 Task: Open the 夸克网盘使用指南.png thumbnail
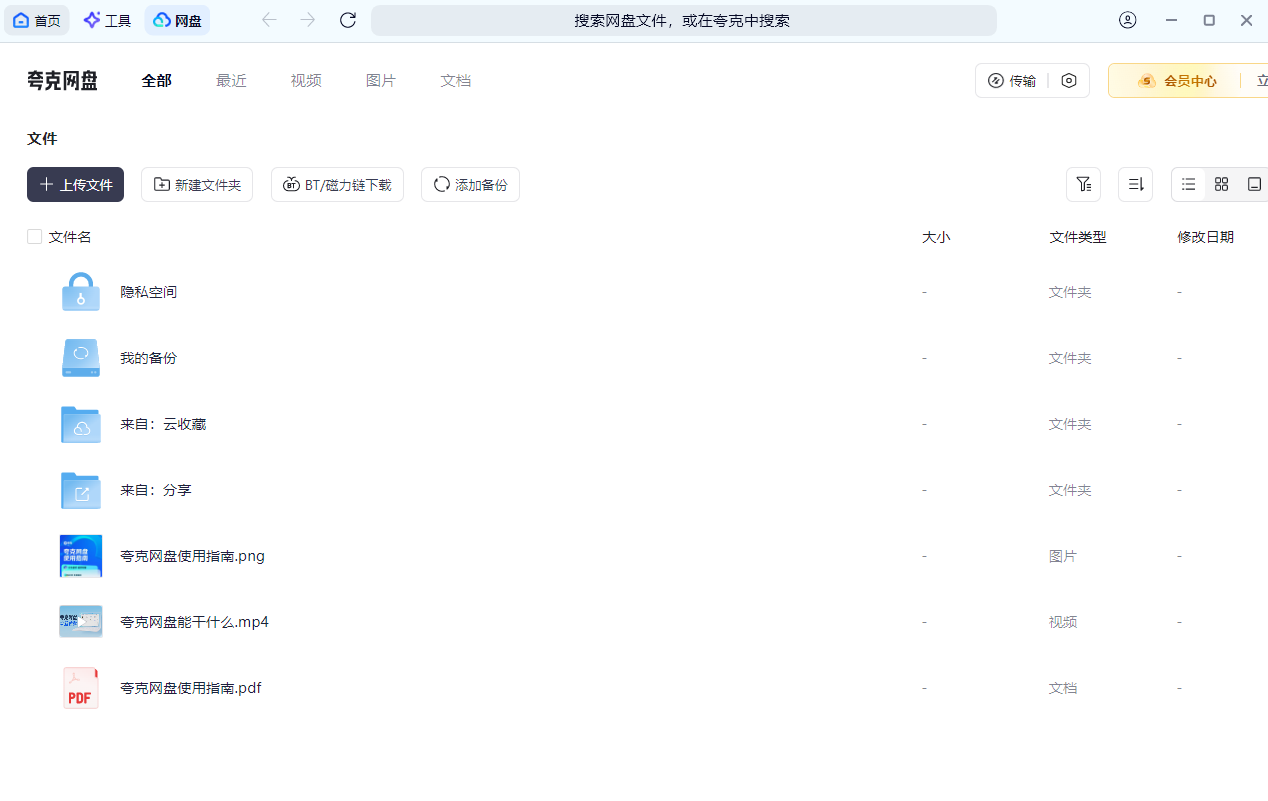(80, 556)
